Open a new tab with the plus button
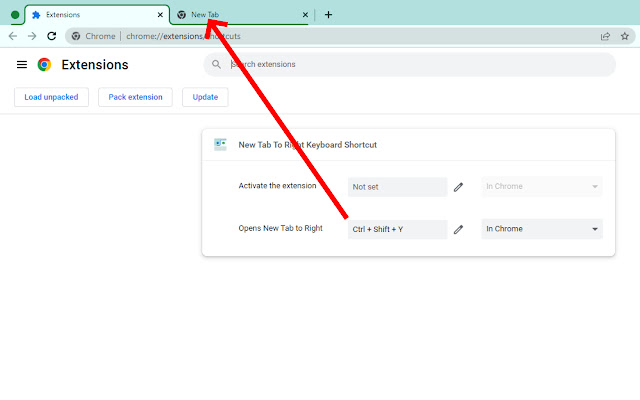Screen dimensions: 640x400 click(x=328, y=15)
